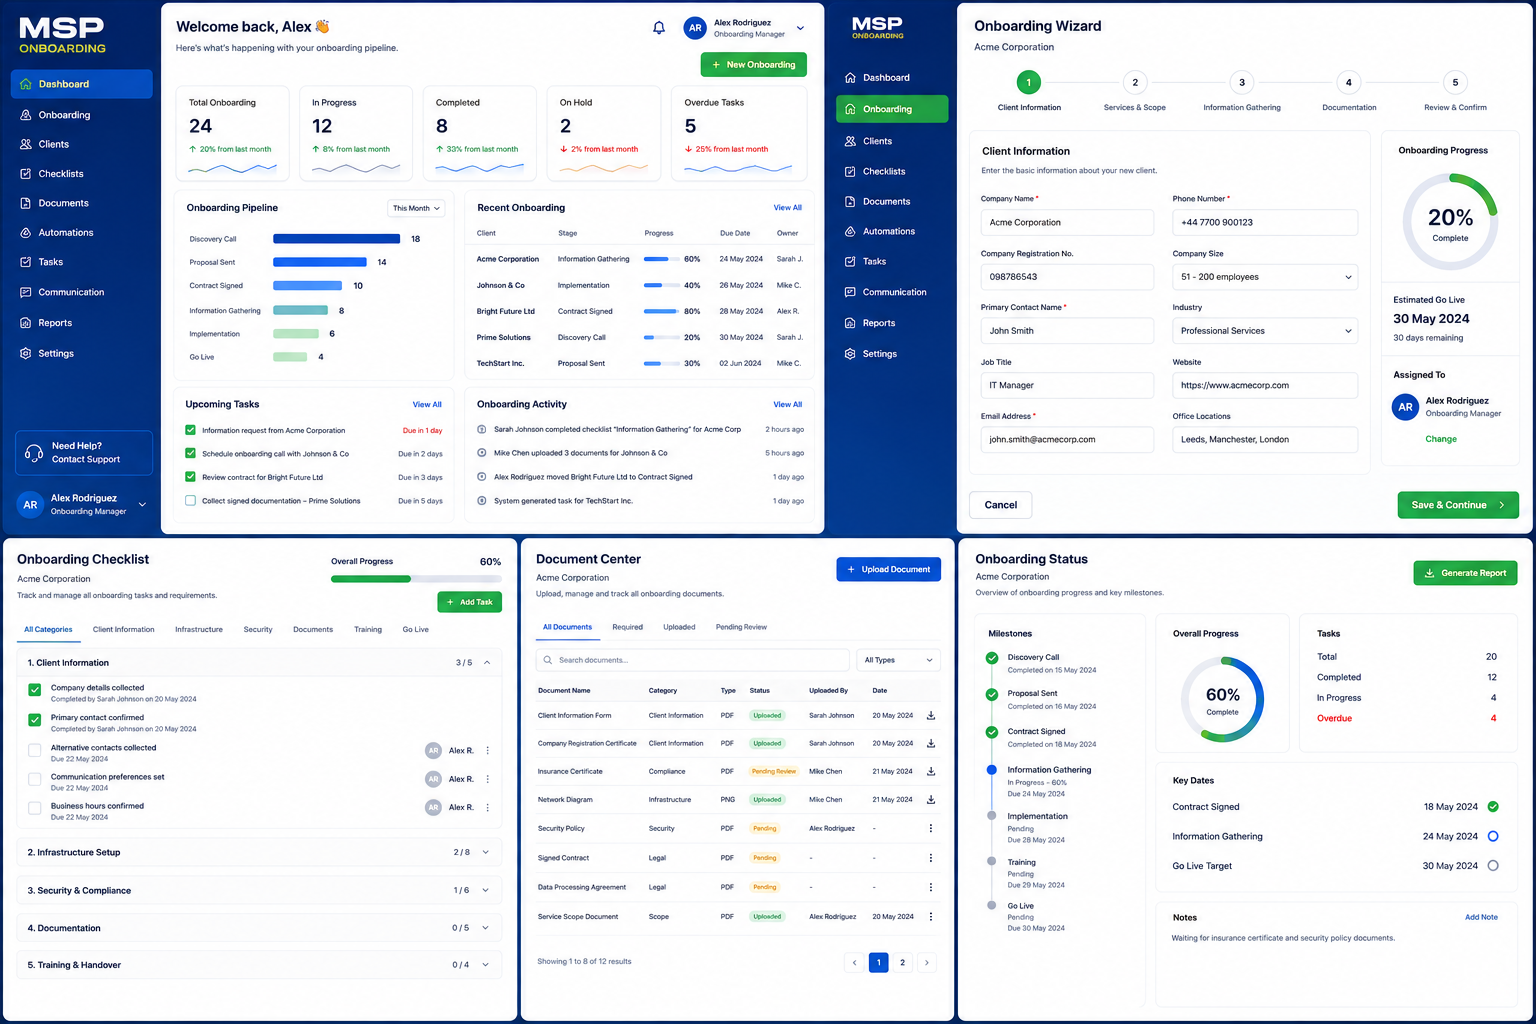Click the Add Note link in Notes
The width and height of the screenshot is (1536, 1024).
point(1481,917)
